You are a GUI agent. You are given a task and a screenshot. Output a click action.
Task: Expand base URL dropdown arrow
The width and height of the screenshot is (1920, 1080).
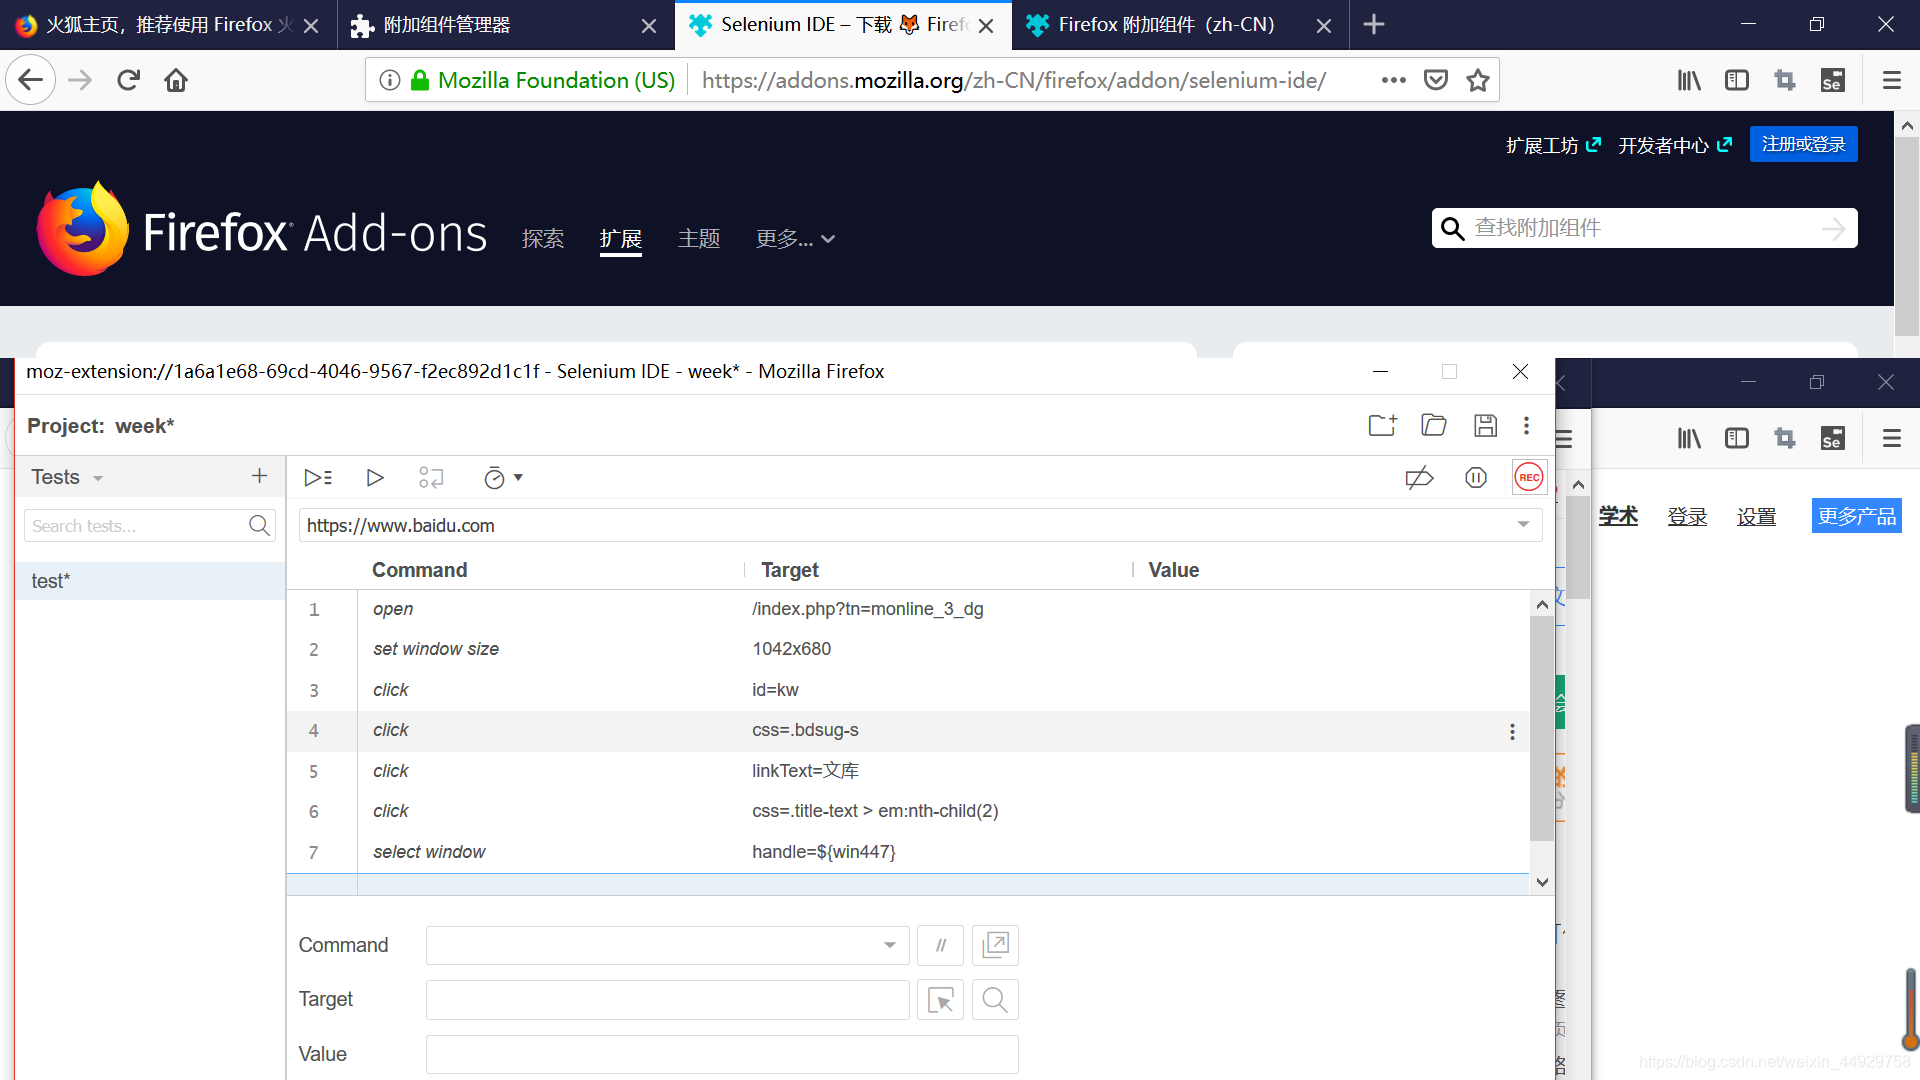(x=1523, y=525)
